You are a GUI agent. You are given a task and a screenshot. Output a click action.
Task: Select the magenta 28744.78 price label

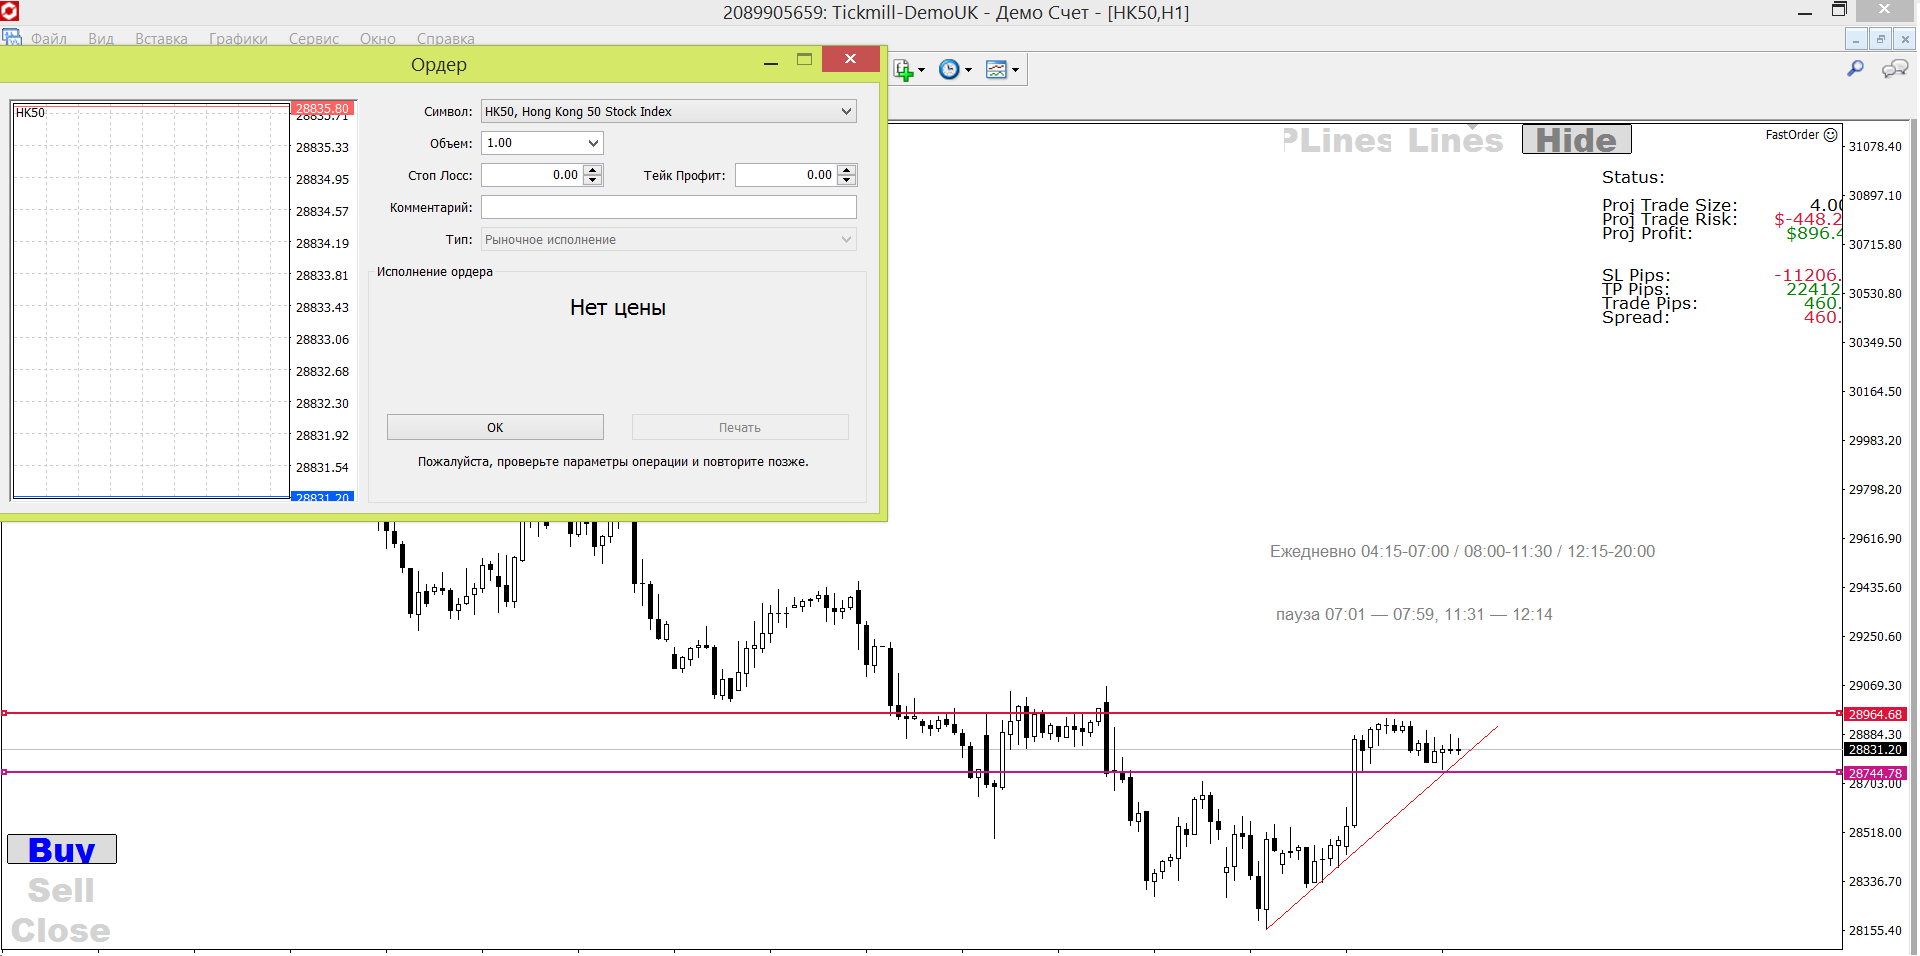1875,773
